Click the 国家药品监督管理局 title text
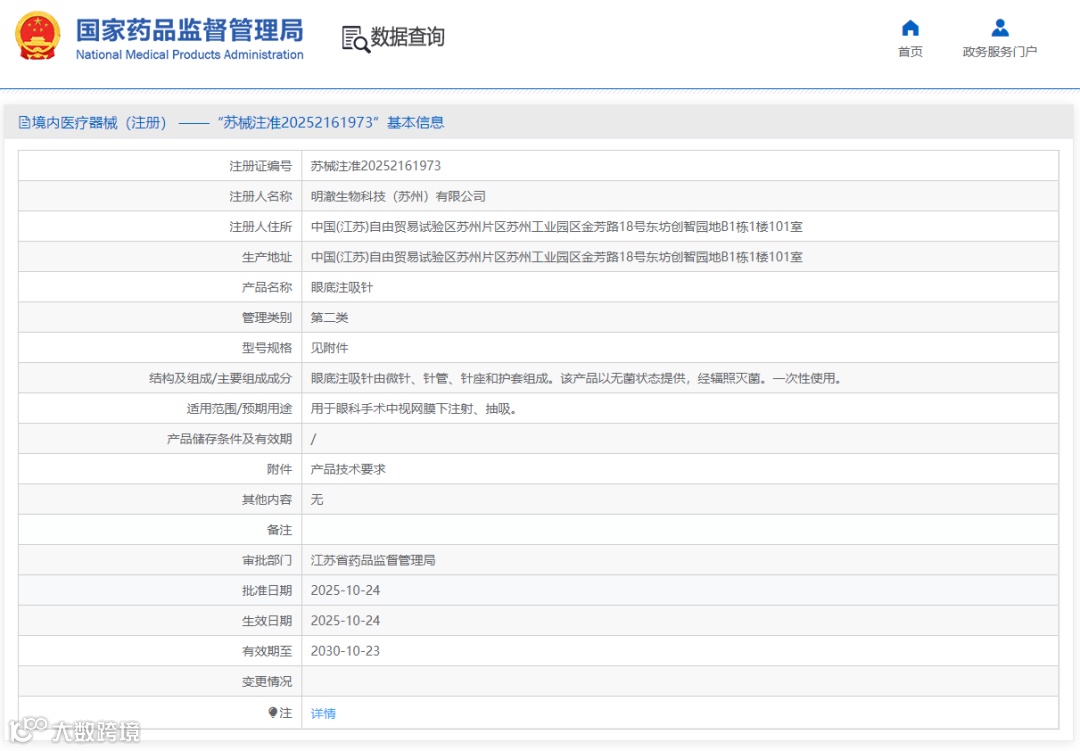Viewport: 1080px width, 751px height. [189, 30]
